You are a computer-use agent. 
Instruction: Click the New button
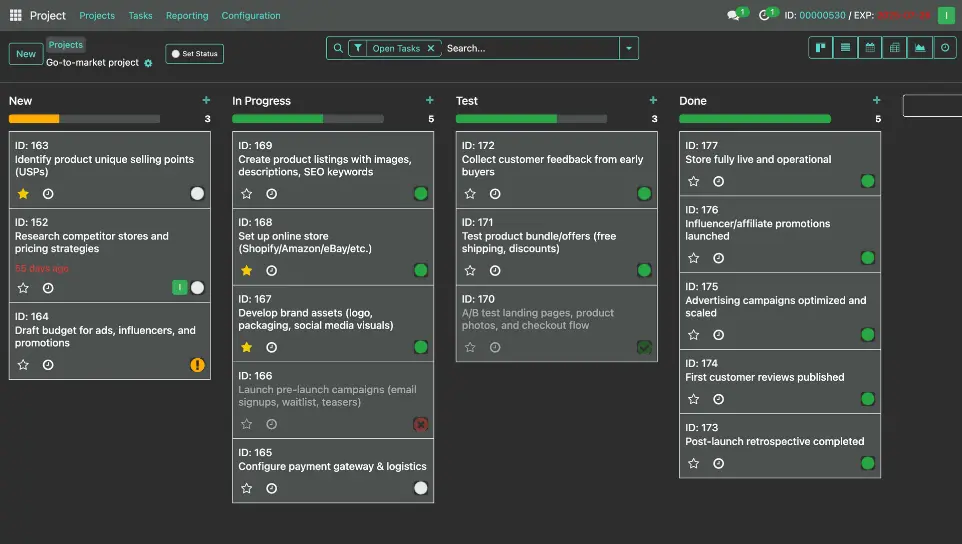click(x=26, y=54)
